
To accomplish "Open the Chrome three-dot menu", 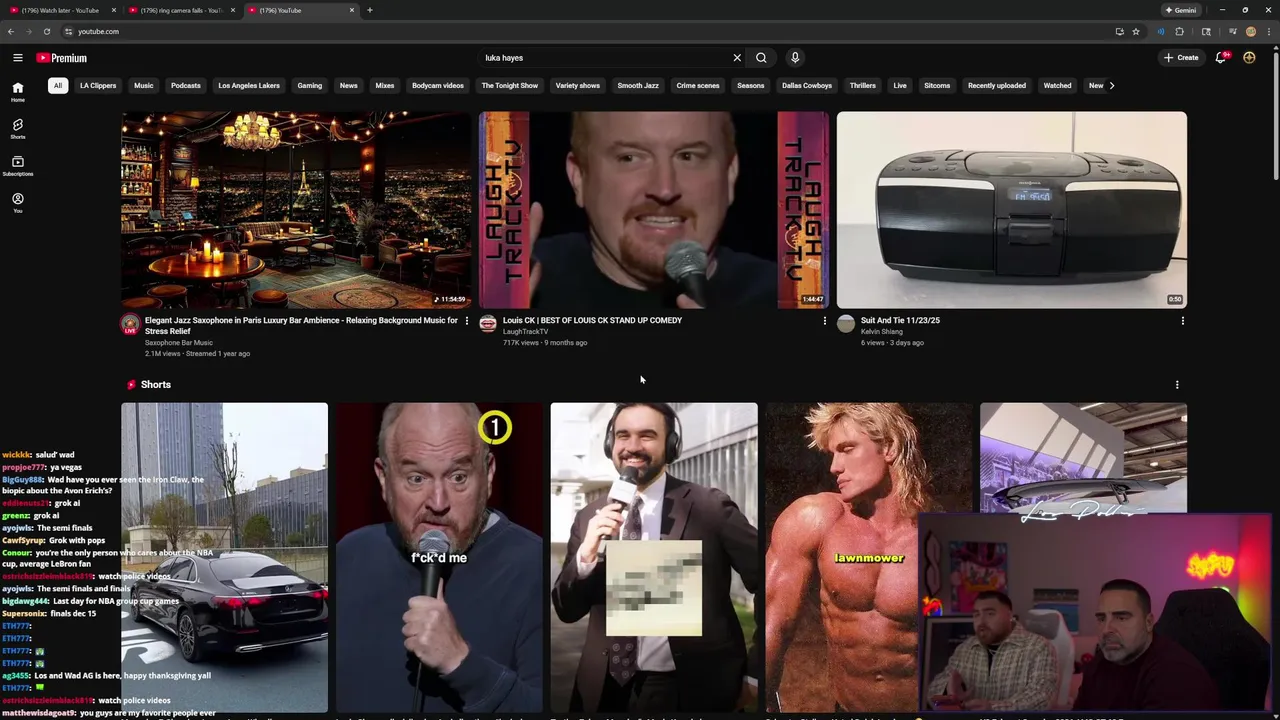I will coord(1267,31).
